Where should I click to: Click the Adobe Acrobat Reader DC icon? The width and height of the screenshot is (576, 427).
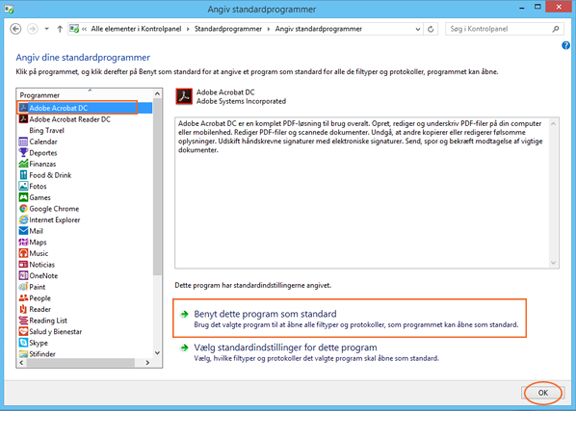pos(23,119)
